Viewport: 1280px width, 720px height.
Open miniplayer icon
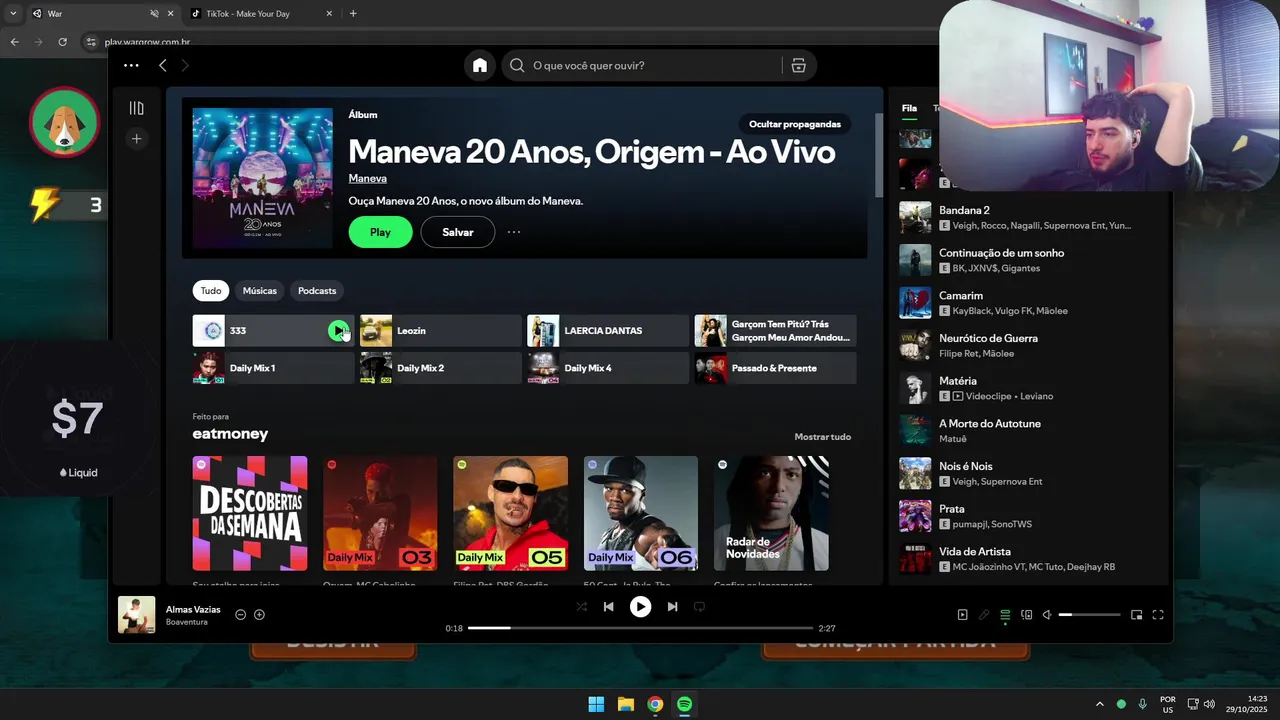tap(1136, 615)
